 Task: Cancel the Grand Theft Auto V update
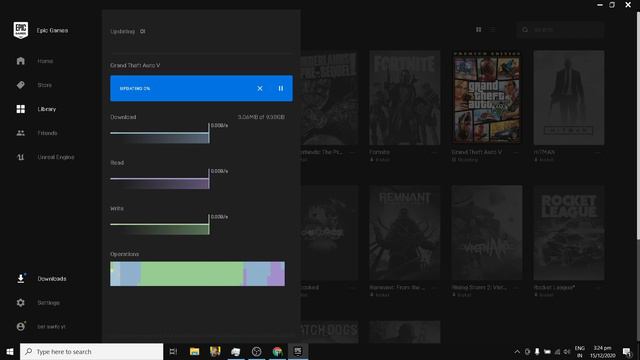(260, 88)
